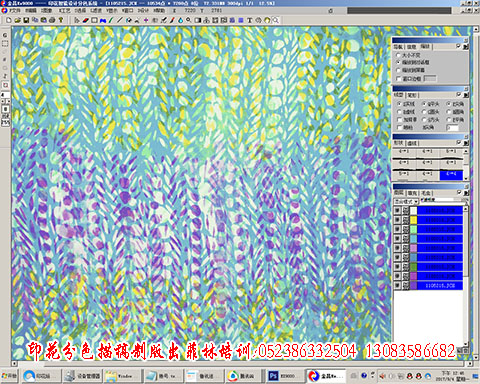This screenshot has width=480, height=384.
Task: Open the Windows Start button
Action: click(x=9, y=376)
